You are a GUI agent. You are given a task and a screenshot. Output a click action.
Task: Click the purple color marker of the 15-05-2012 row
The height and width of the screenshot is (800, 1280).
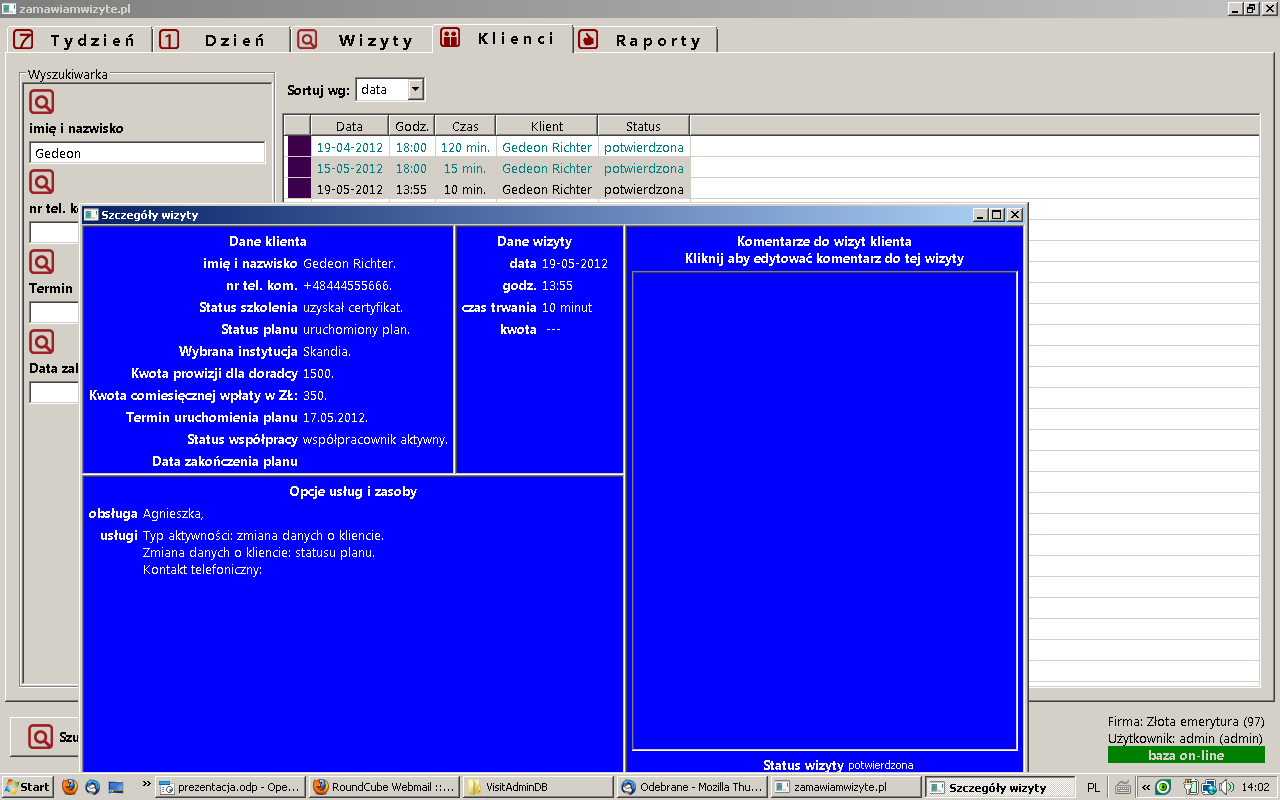coord(299,168)
